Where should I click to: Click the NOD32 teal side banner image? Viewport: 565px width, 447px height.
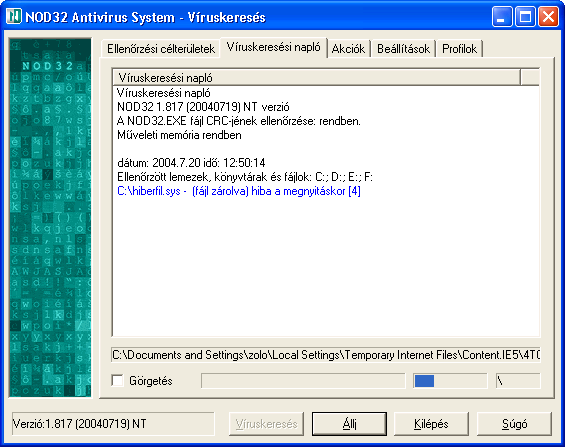[x=50, y=218]
